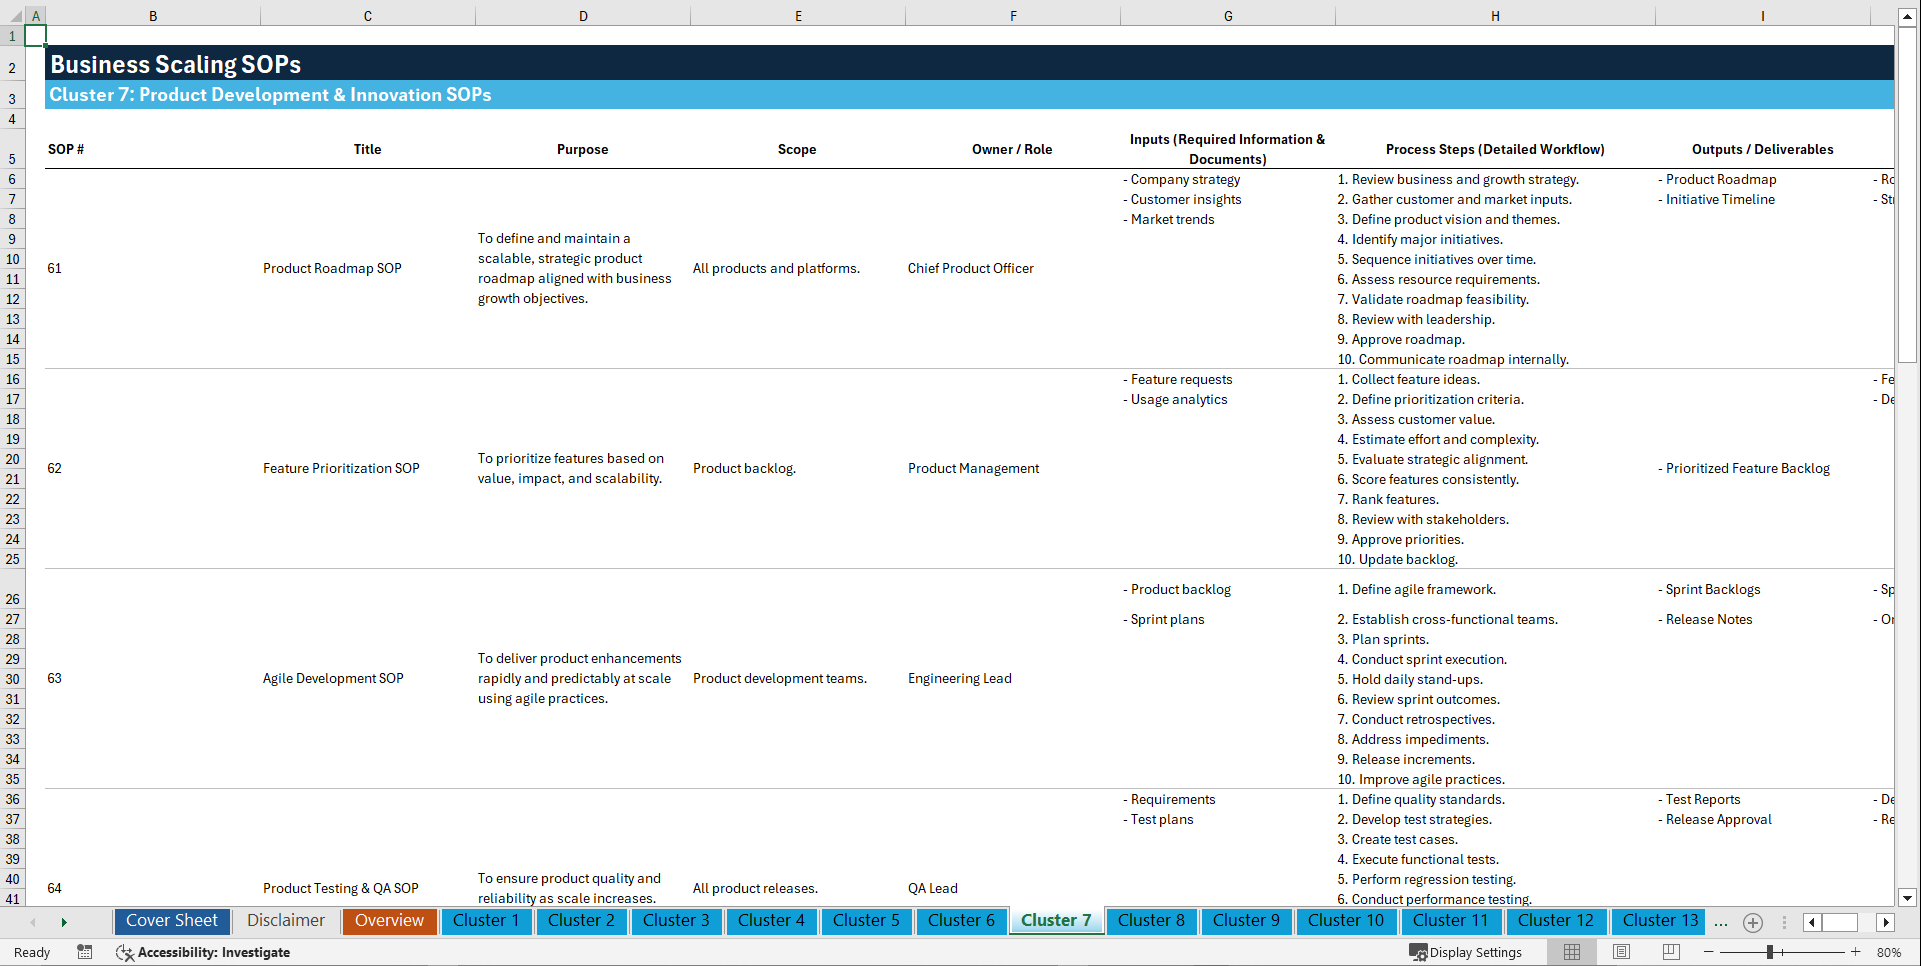Open Page Break Preview
Image resolution: width=1921 pixels, height=966 pixels.
(x=1671, y=952)
